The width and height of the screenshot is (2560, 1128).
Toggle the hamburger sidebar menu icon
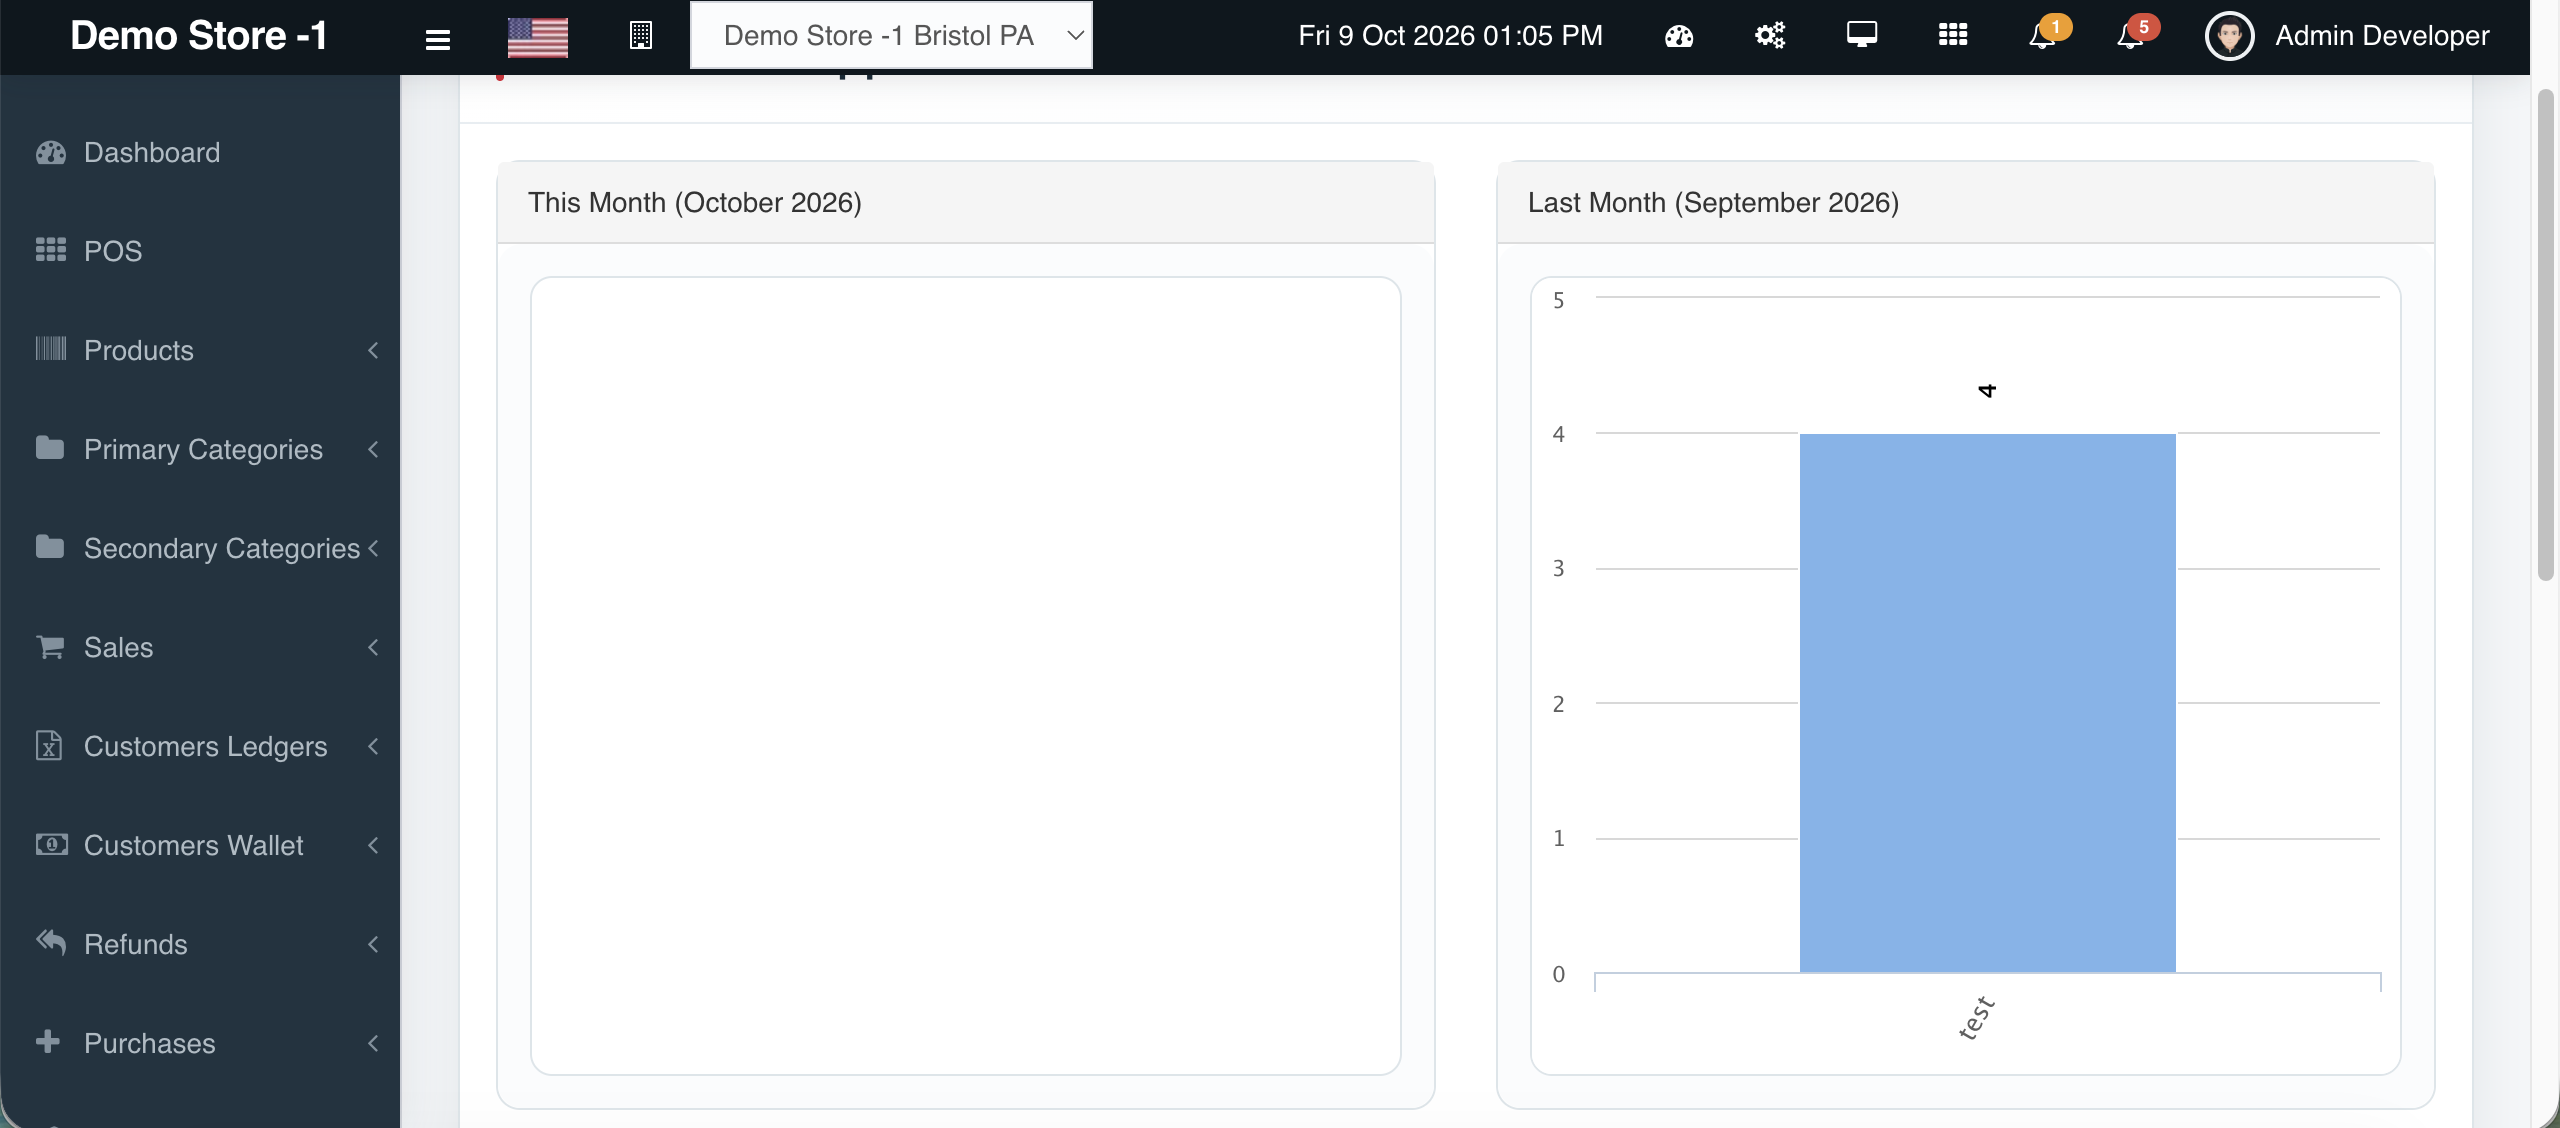click(x=438, y=39)
